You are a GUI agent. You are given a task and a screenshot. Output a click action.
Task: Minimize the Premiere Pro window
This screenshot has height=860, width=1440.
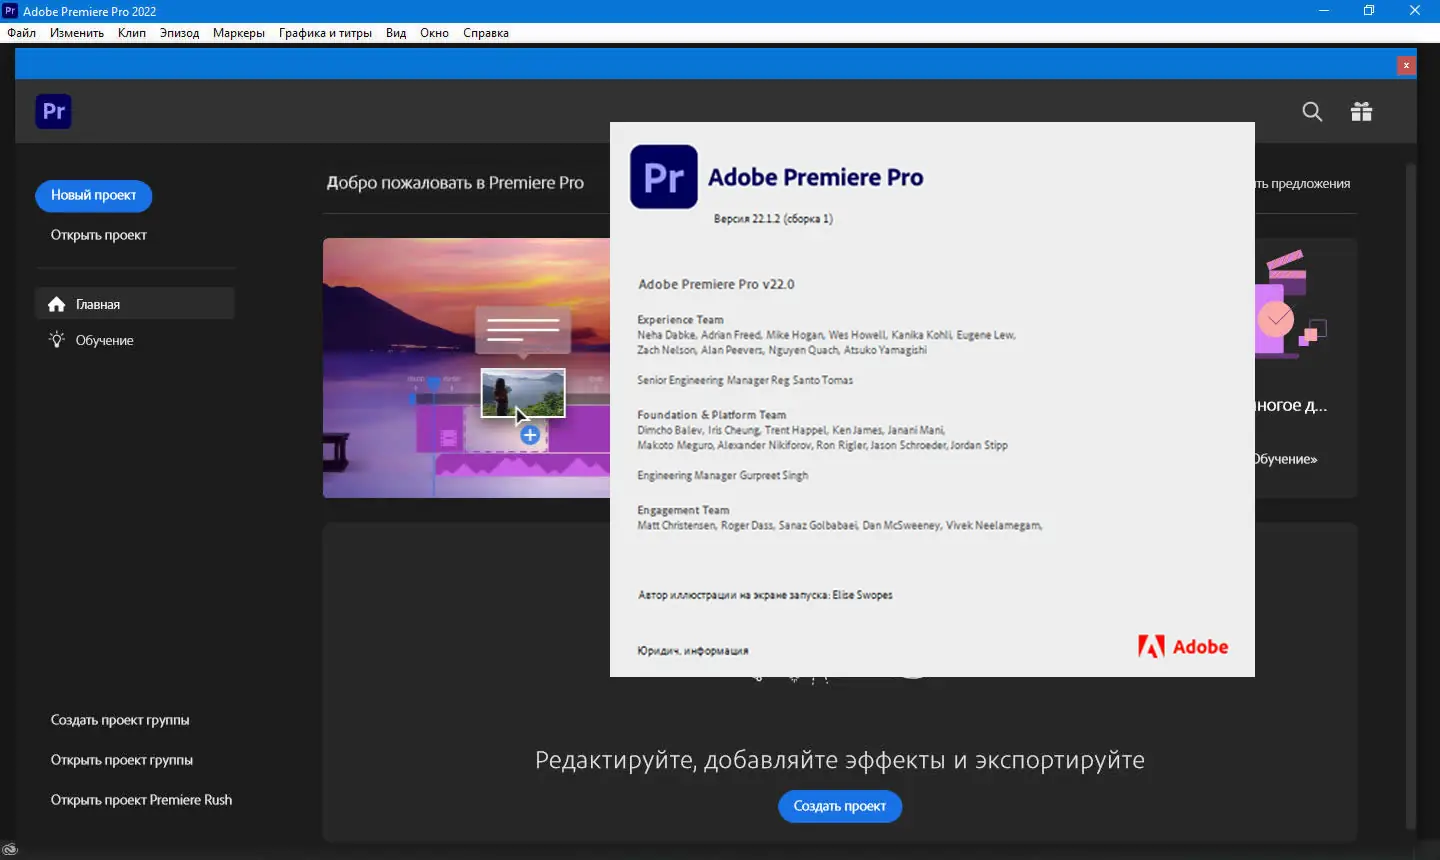point(1324,11)
